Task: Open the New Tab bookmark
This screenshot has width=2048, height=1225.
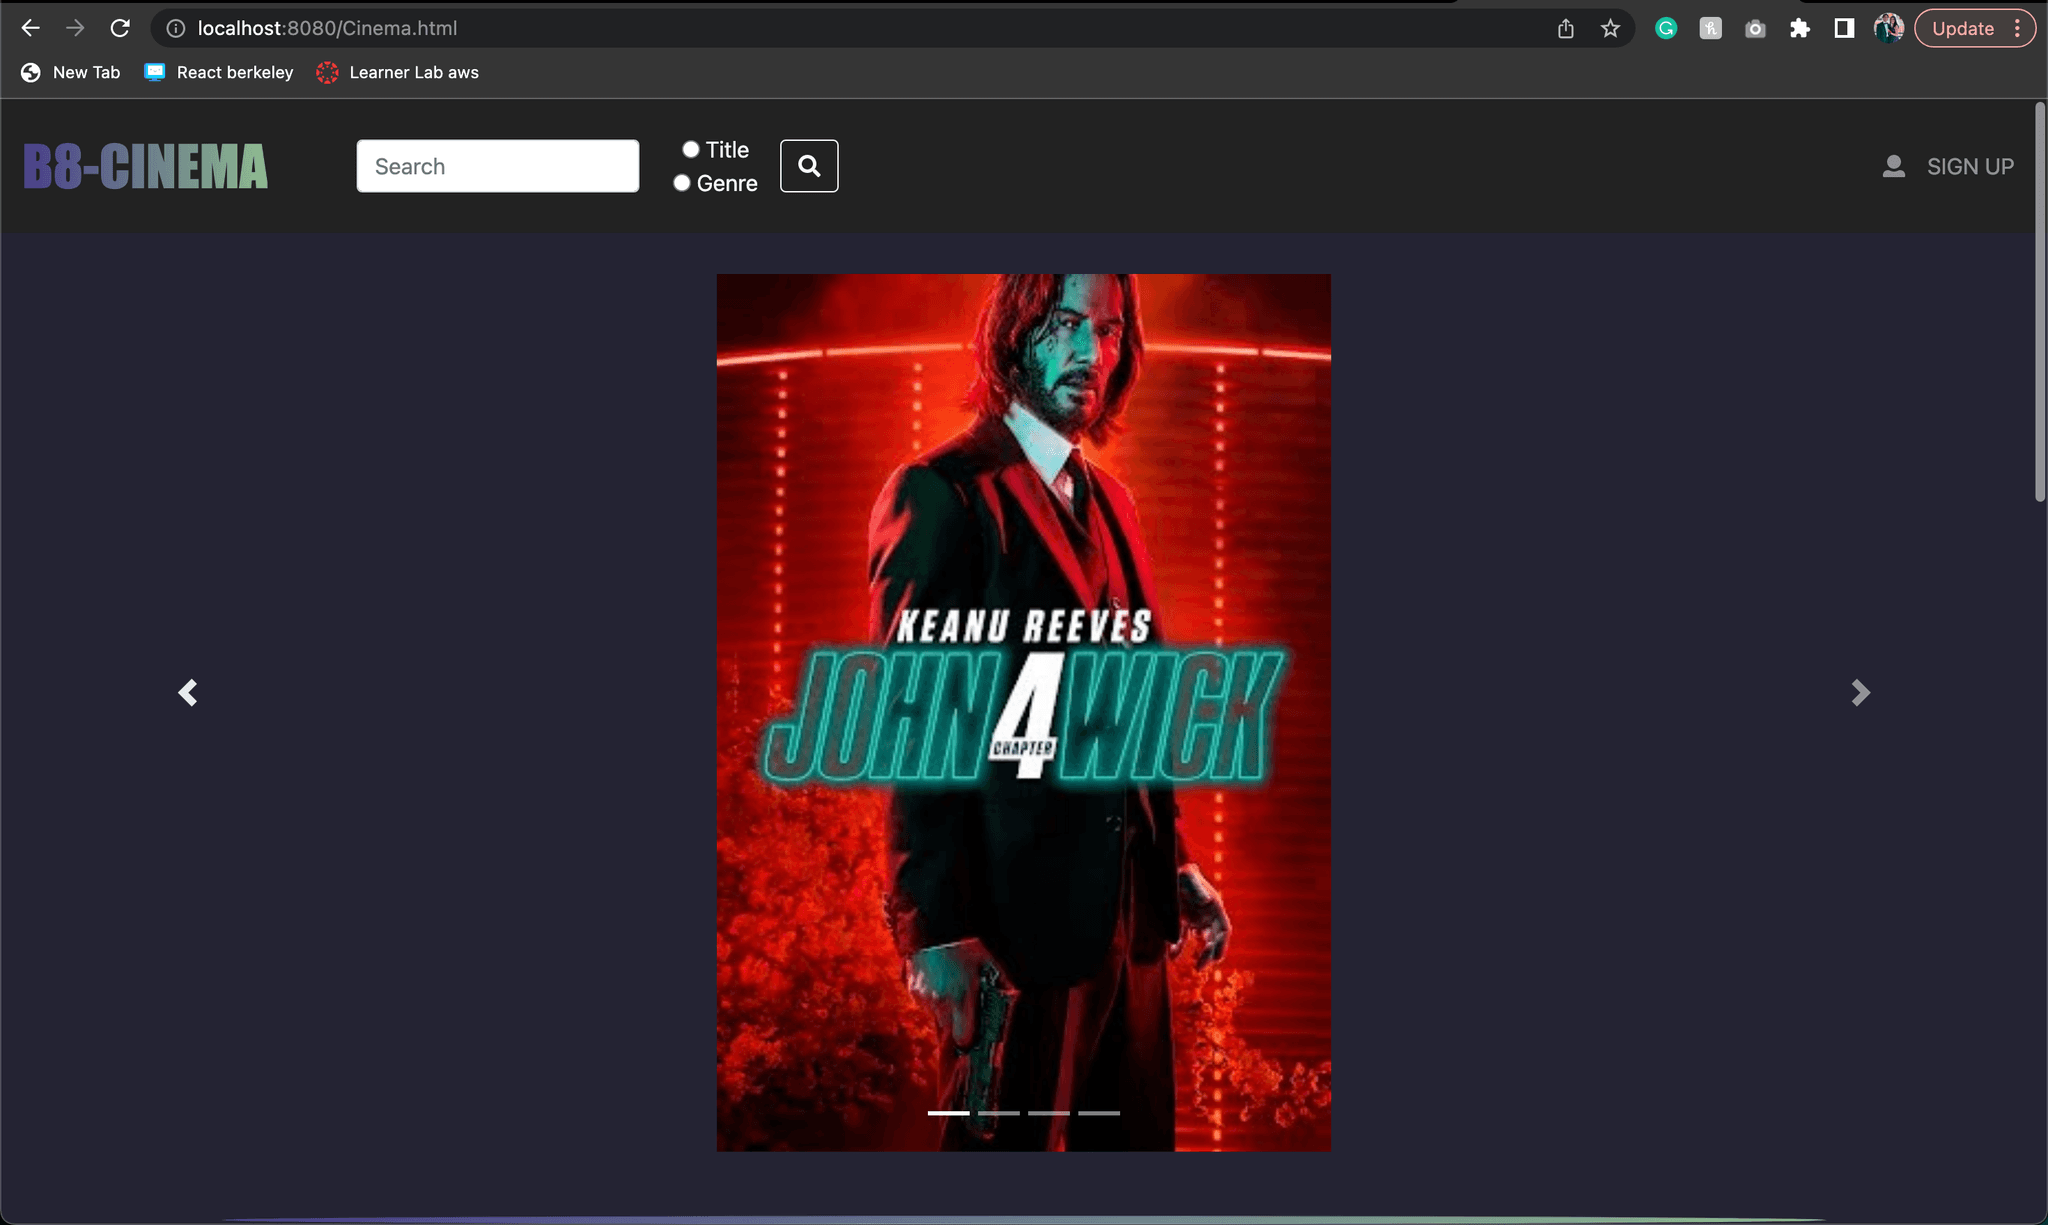Action: (x=71, y=72)
